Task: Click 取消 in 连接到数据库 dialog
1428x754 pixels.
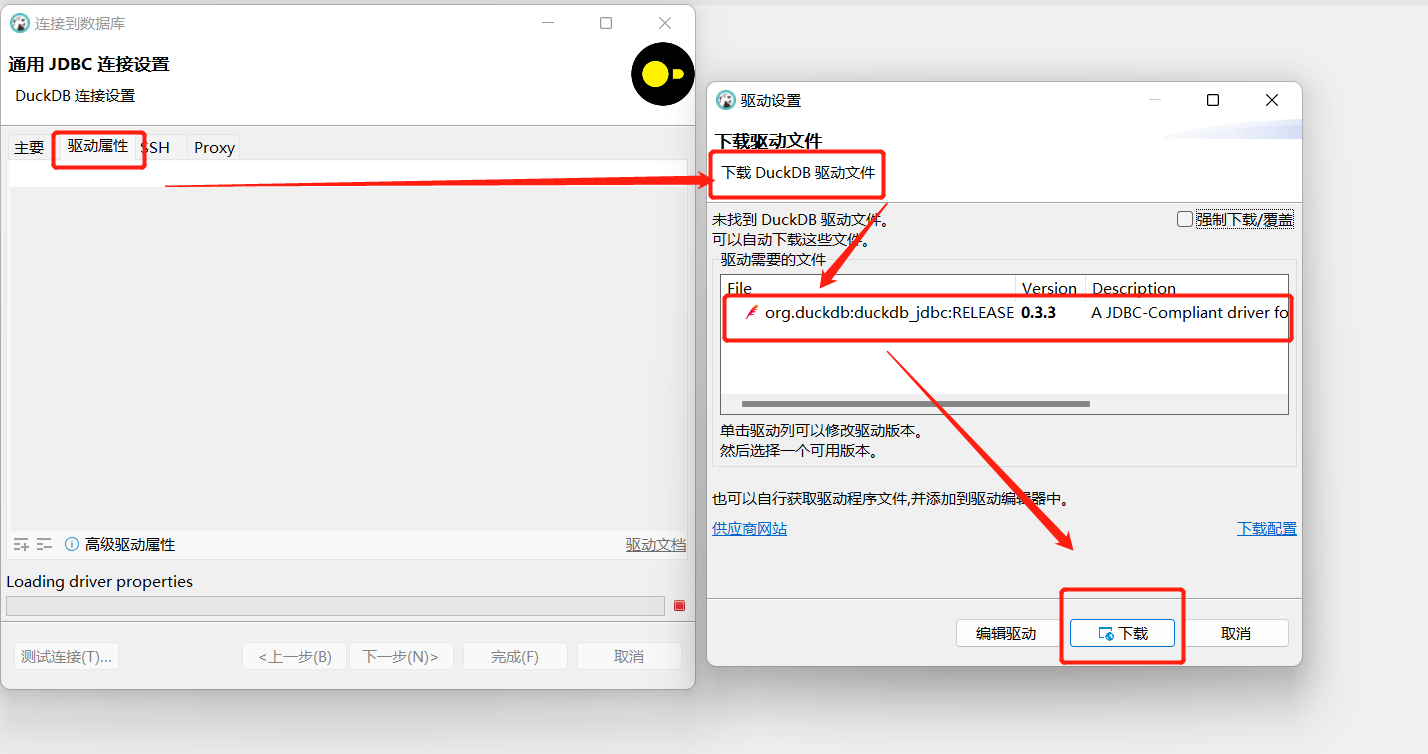Action: [x=629, y=656]
